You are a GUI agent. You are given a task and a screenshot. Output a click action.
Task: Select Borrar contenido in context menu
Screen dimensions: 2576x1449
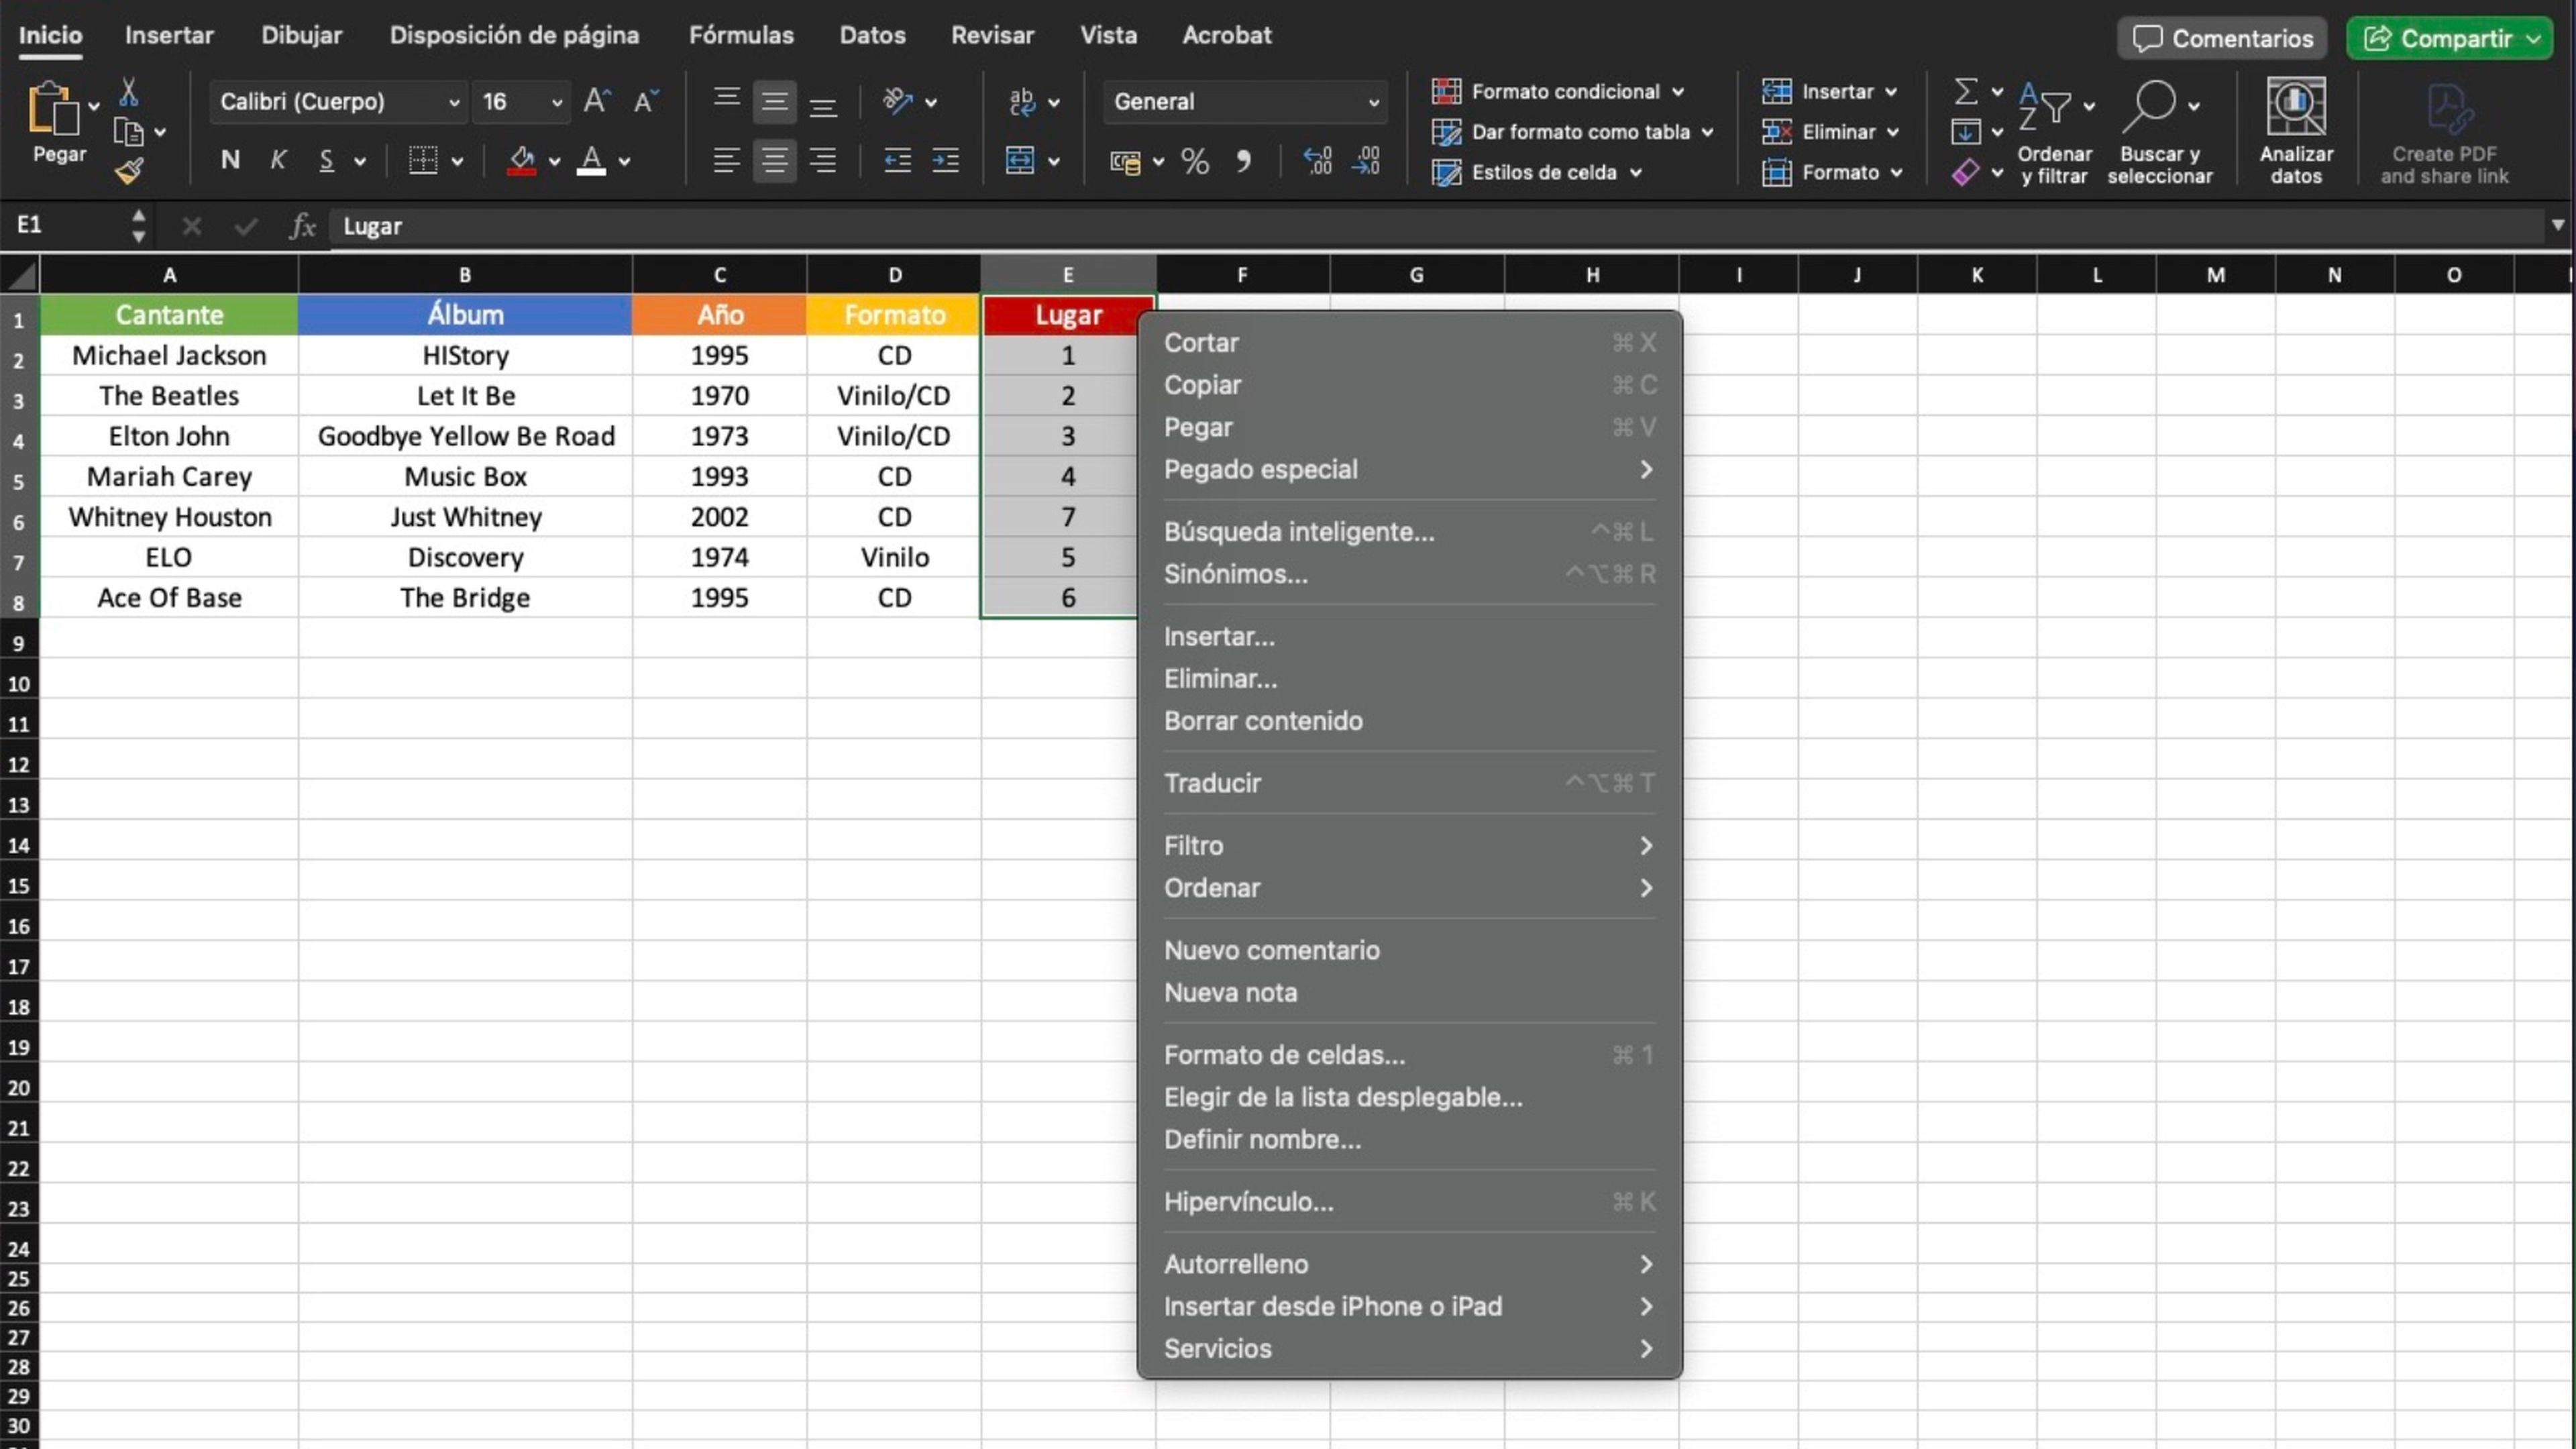(x=1409, y=721)
